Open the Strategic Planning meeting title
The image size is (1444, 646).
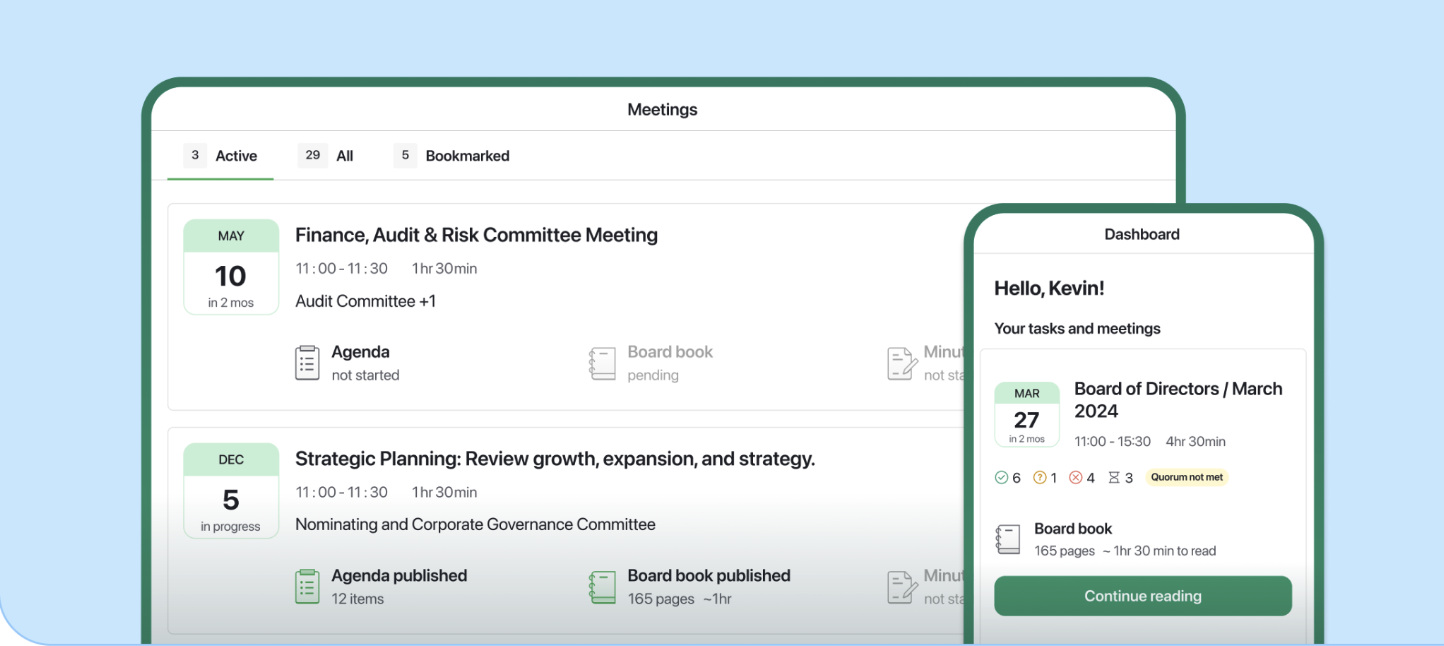pyautogui.click(x=554, y=459)
